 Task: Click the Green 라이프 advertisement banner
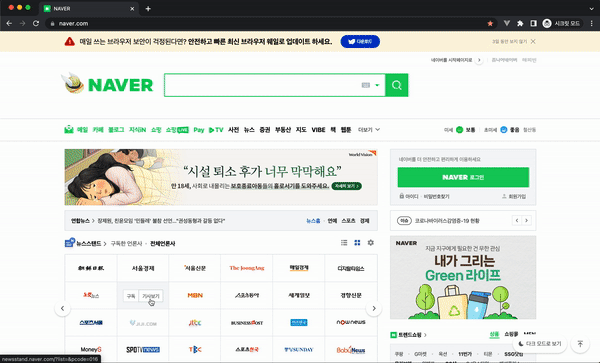tap(463, 277)
